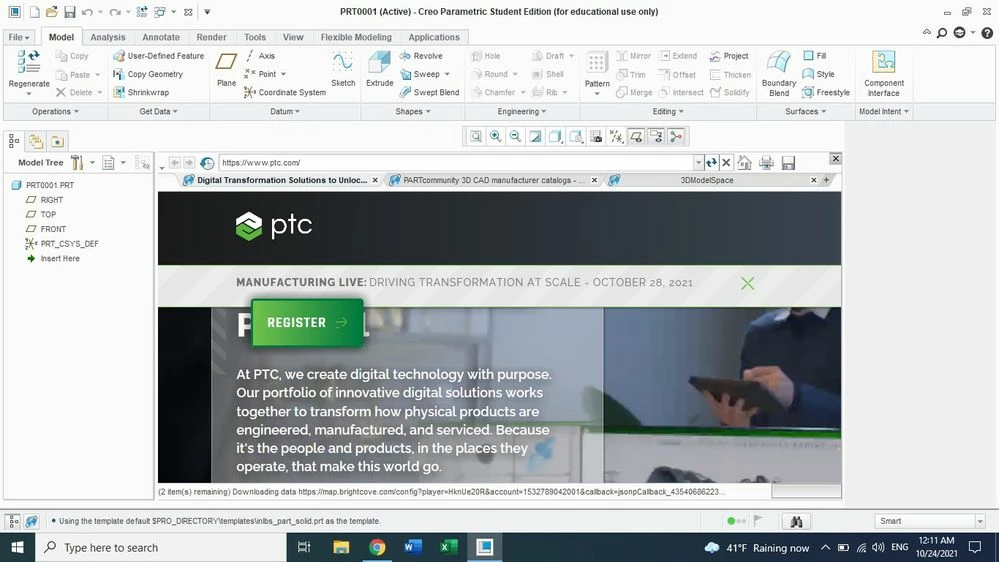Image resolution: width=999 pixels, height=562 pixels.
Task: Switch to the Annotate tab
Action: pyautogui.click(x=161, y=37)
